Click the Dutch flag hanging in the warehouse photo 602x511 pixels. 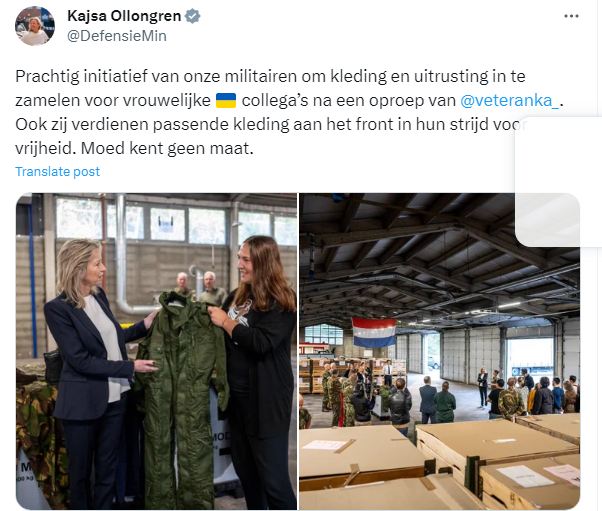click(374, 332)
